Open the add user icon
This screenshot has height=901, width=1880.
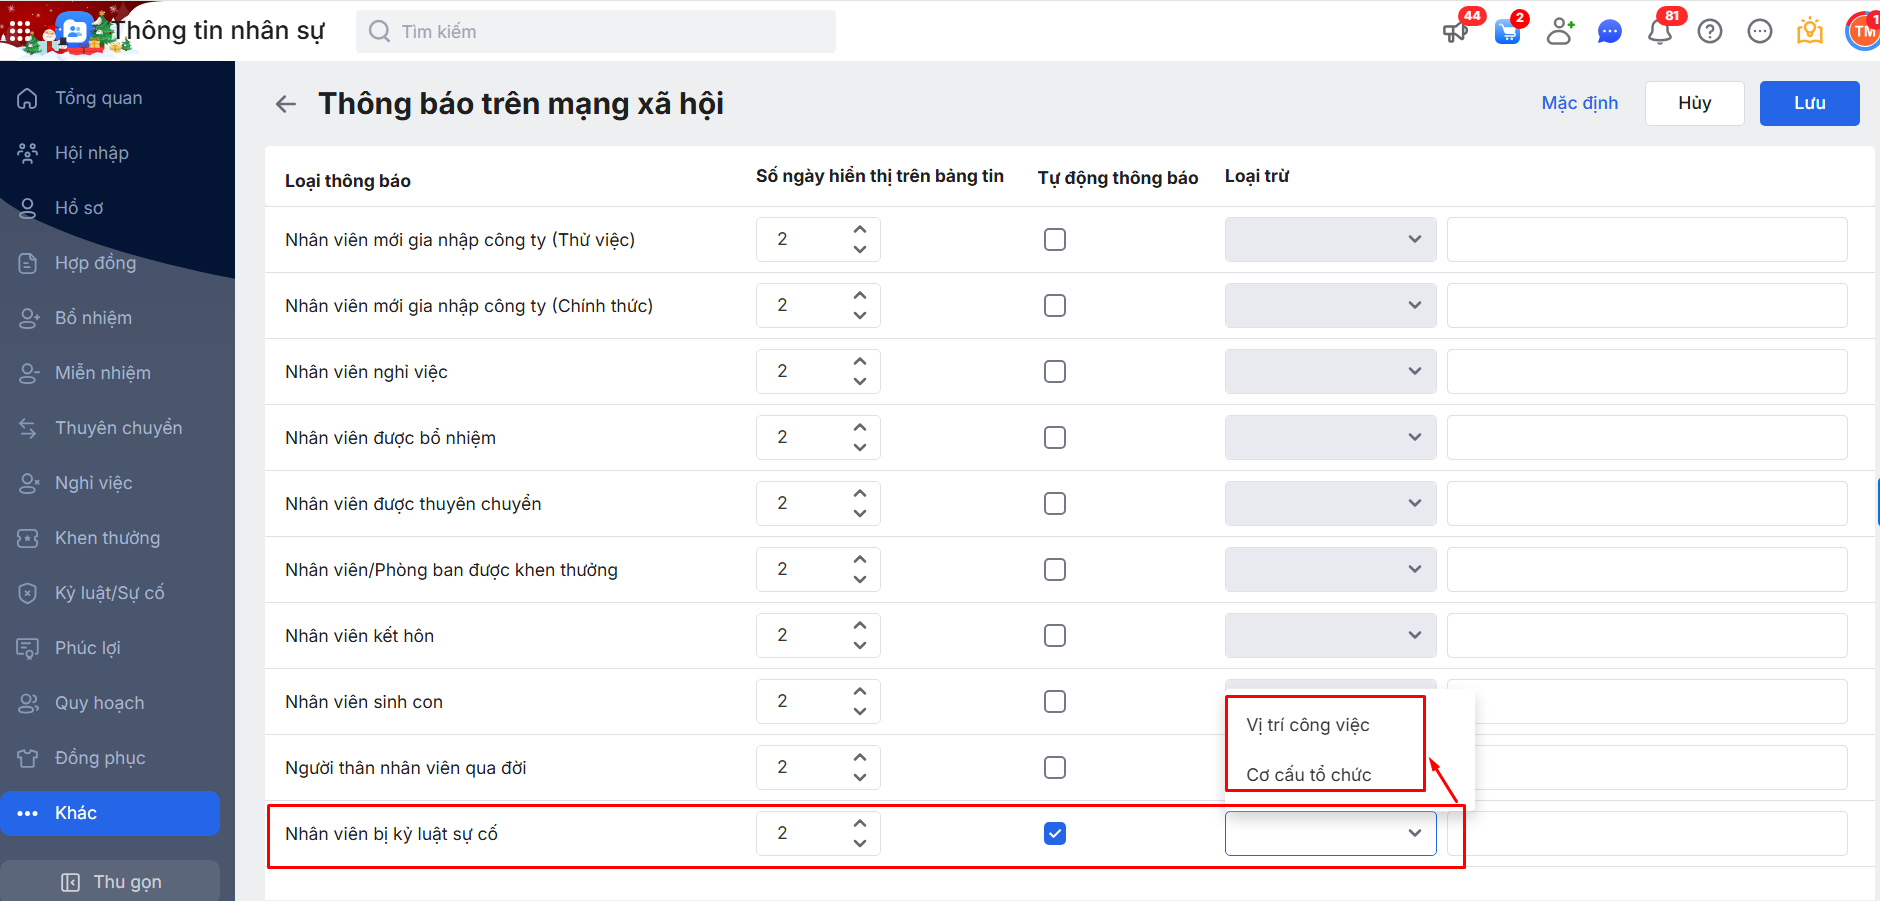(x=1559, y=32)
